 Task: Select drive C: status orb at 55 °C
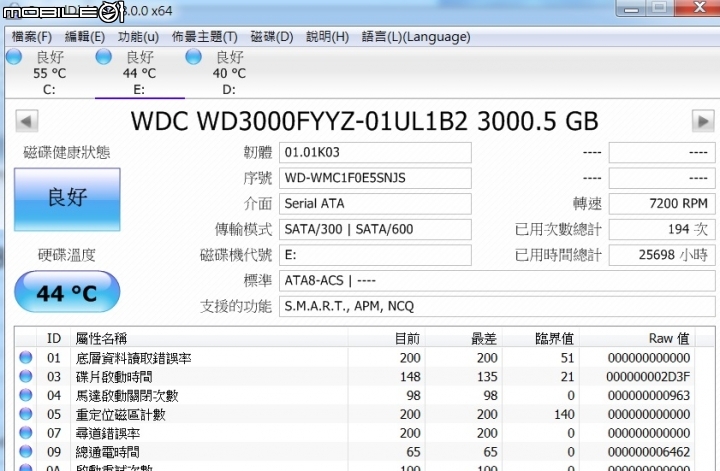[x=14, y=57]
